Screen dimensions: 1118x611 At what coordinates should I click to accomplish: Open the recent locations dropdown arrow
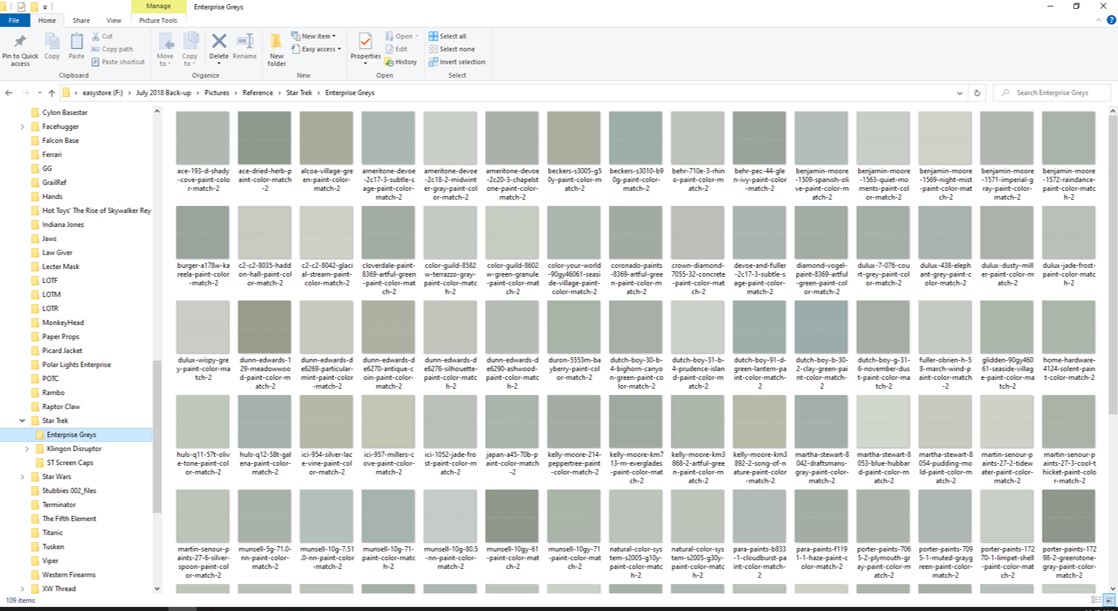39,93
